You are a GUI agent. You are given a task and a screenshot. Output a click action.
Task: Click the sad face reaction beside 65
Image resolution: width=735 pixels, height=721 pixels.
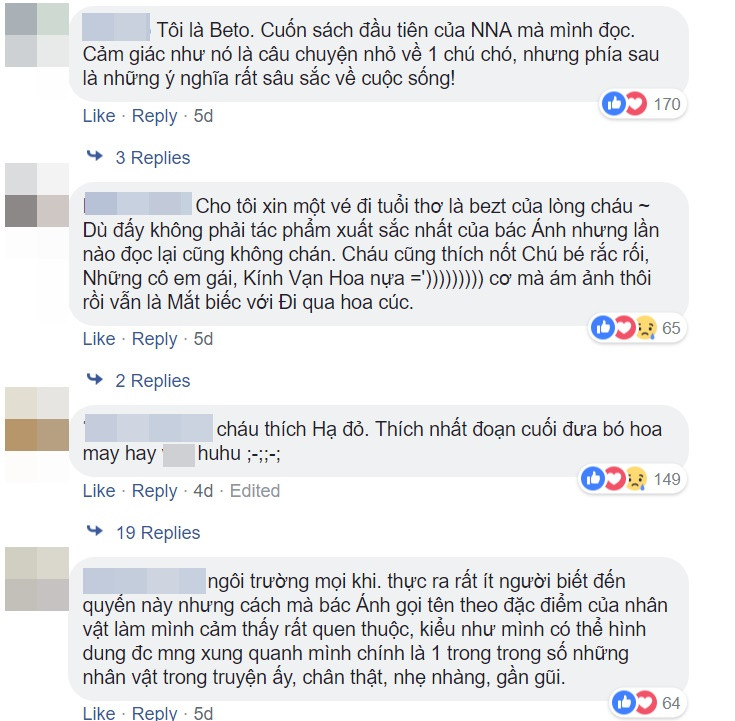tap(646, 327)
